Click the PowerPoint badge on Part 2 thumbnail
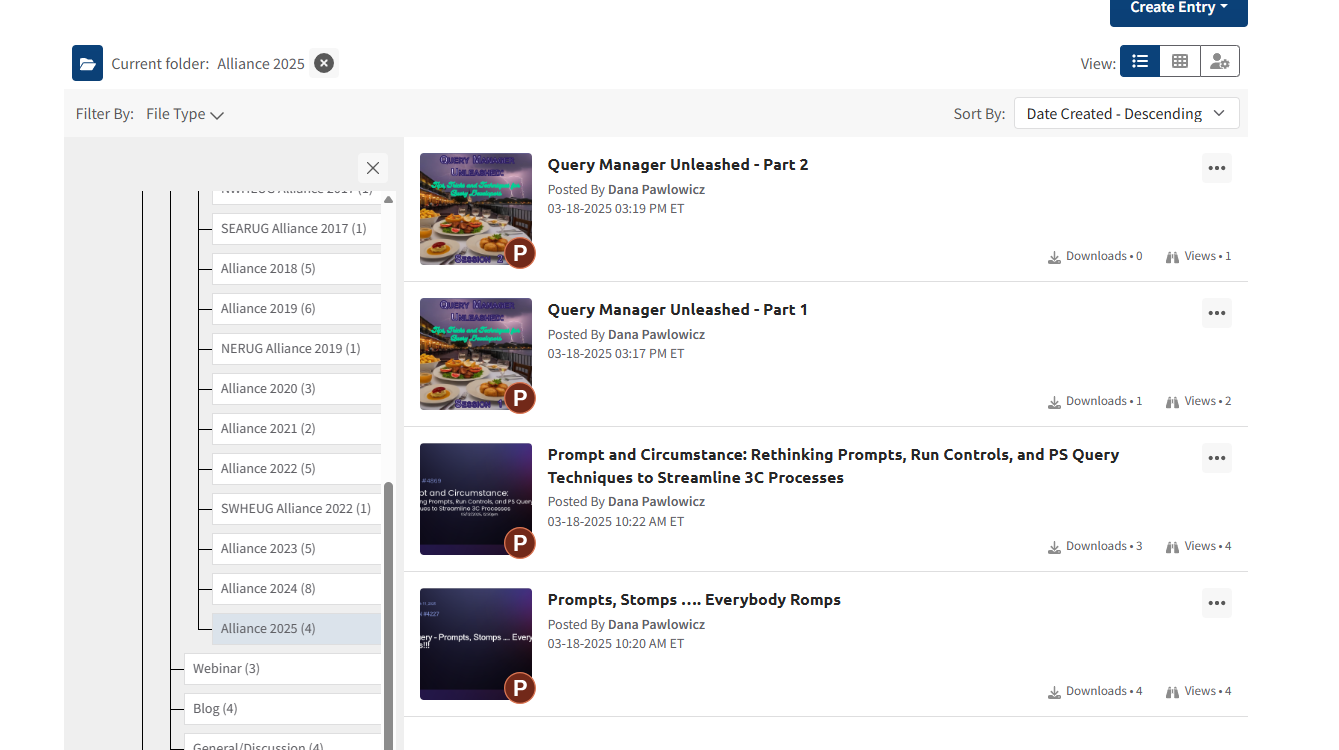This screenshot has width=1339, height=750. click(x=519, y=253)
